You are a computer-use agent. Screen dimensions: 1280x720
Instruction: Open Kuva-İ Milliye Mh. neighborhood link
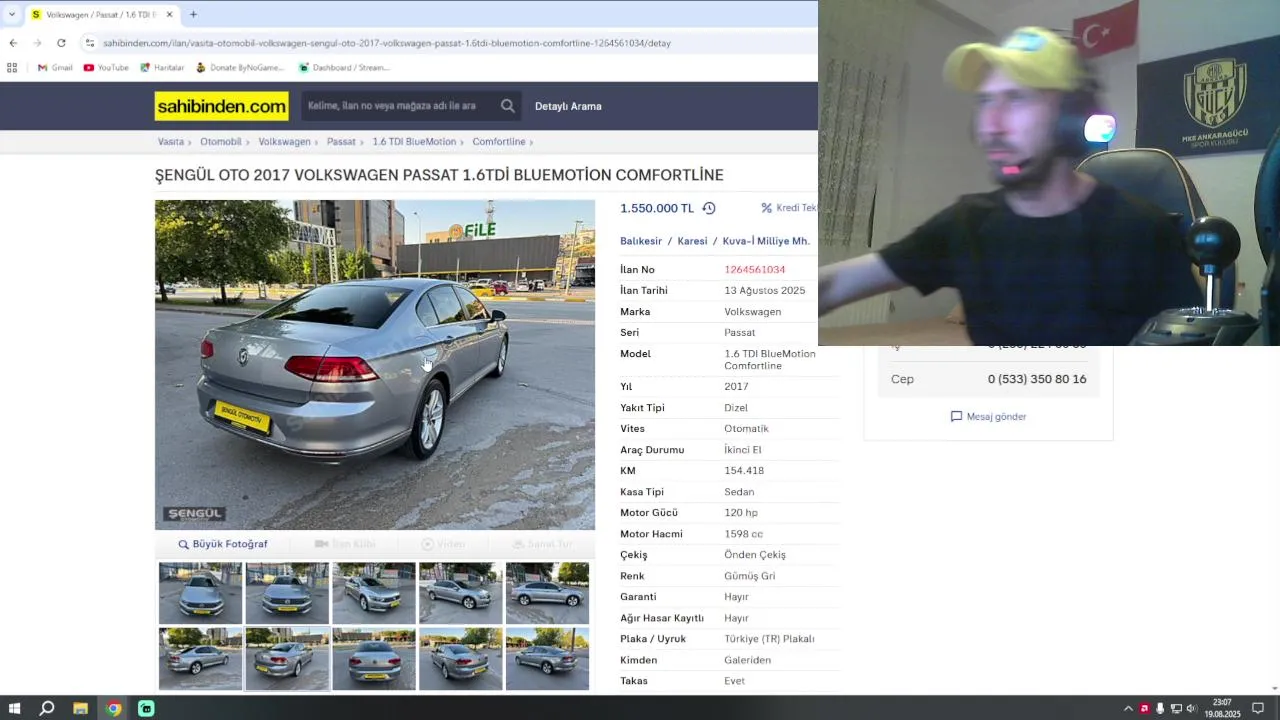pos(766,241)
